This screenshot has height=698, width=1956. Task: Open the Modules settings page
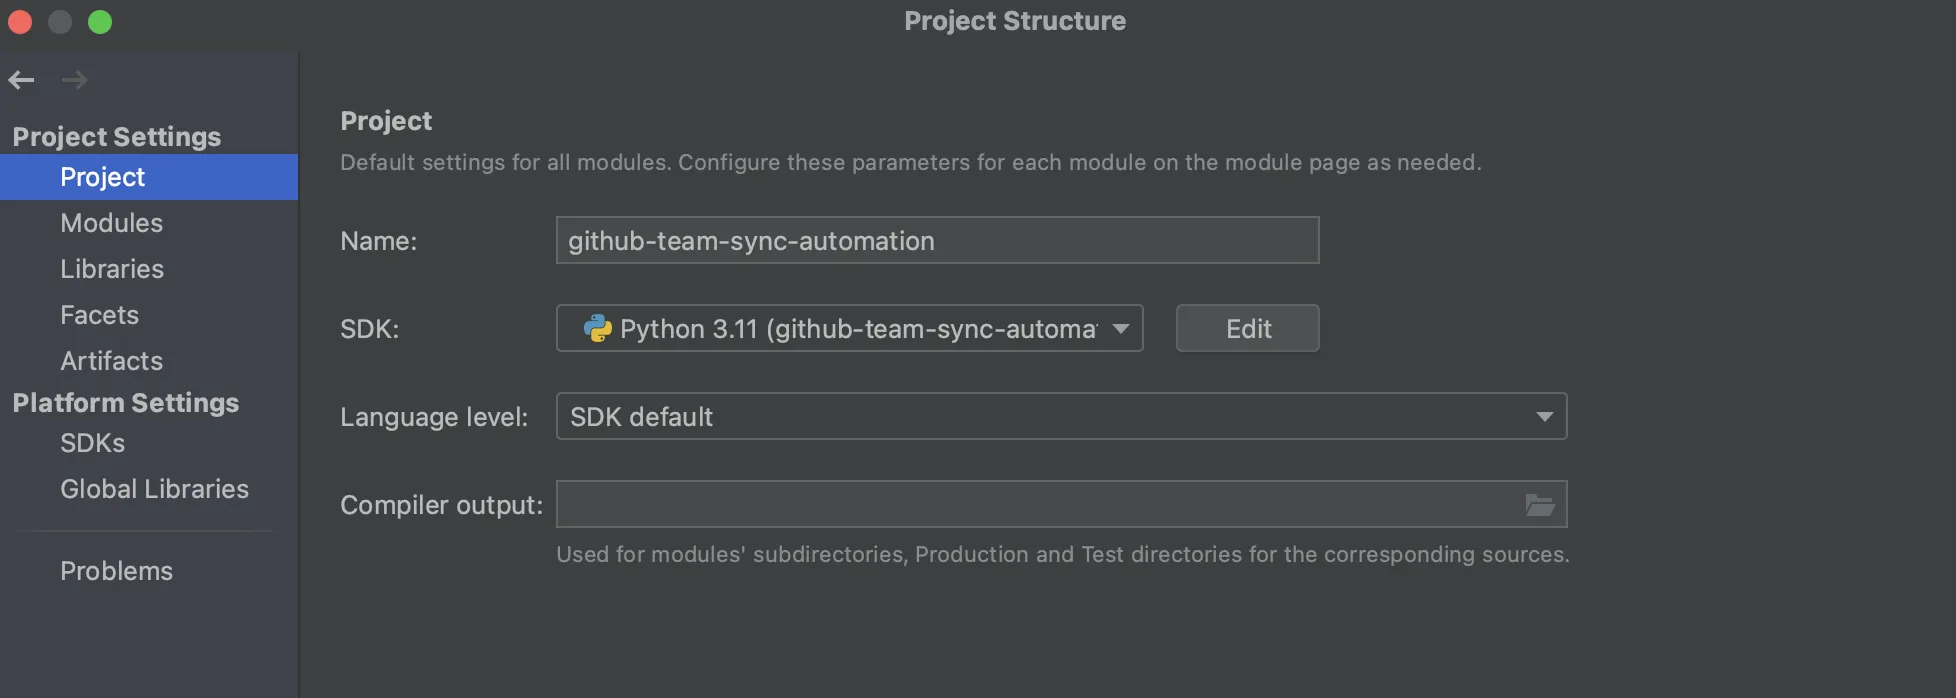pos(111,223)
